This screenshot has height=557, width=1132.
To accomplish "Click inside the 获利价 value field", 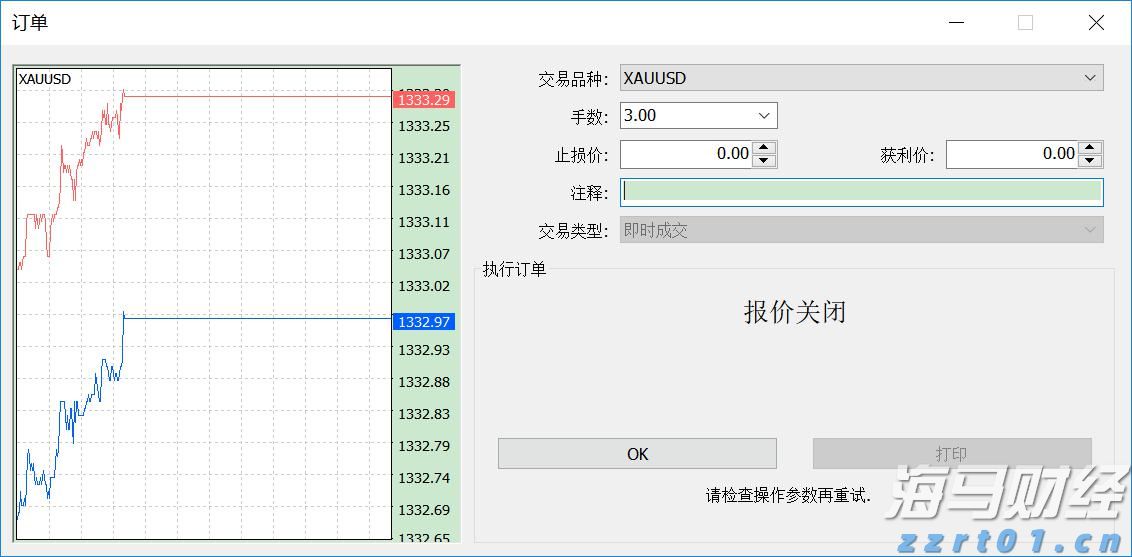I will point(1012,154).
